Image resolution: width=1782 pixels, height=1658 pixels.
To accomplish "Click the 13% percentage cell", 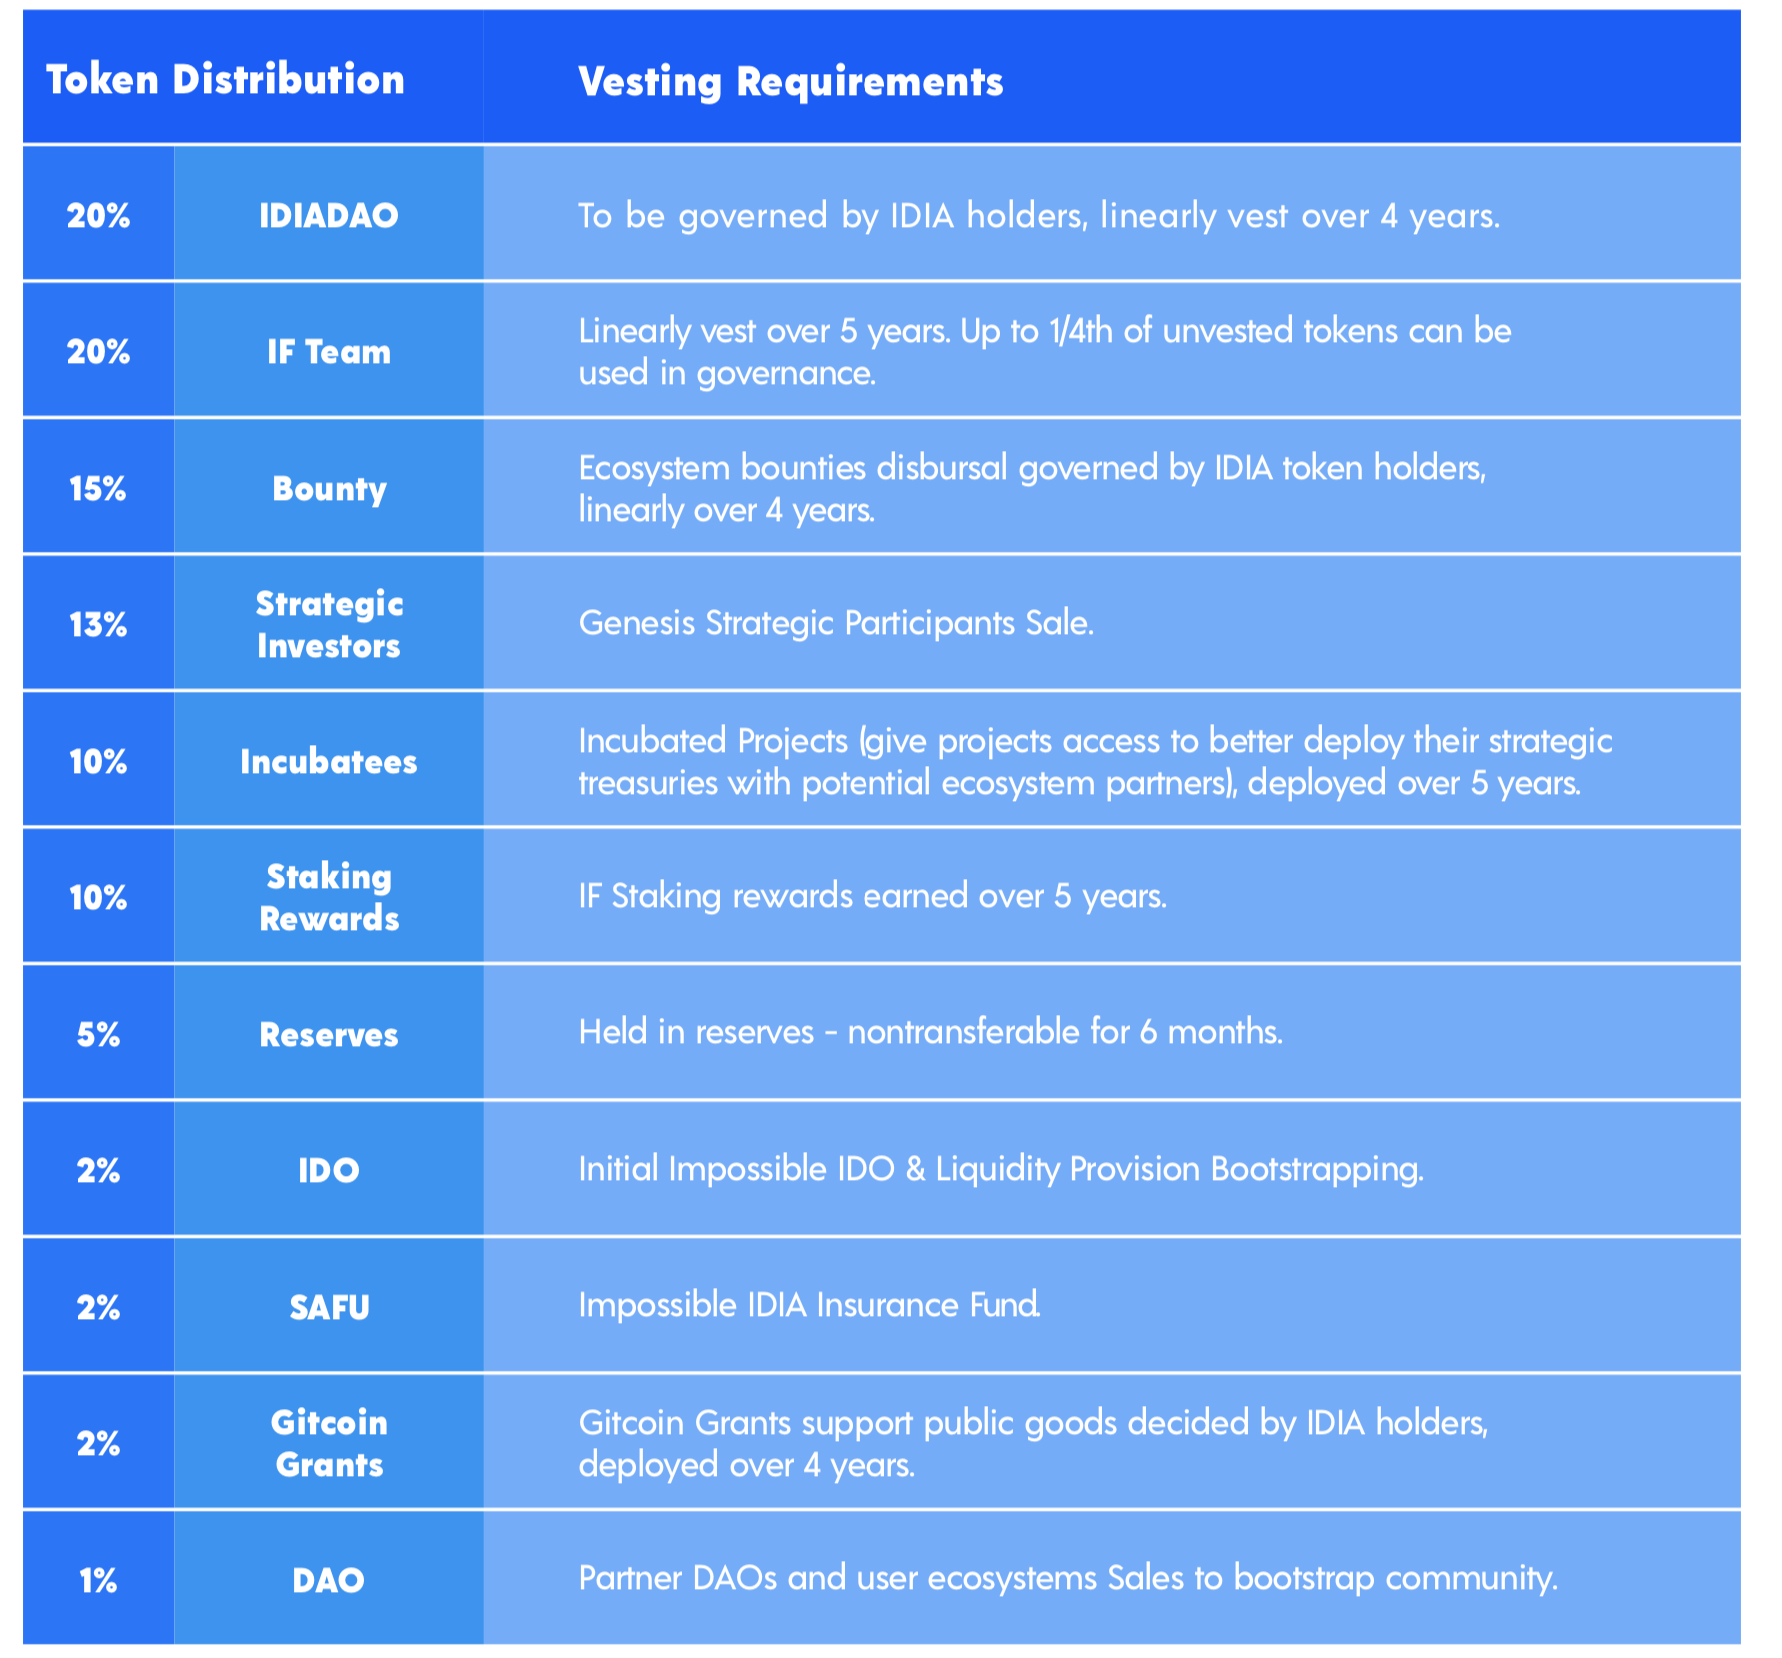I will (98, 624).
